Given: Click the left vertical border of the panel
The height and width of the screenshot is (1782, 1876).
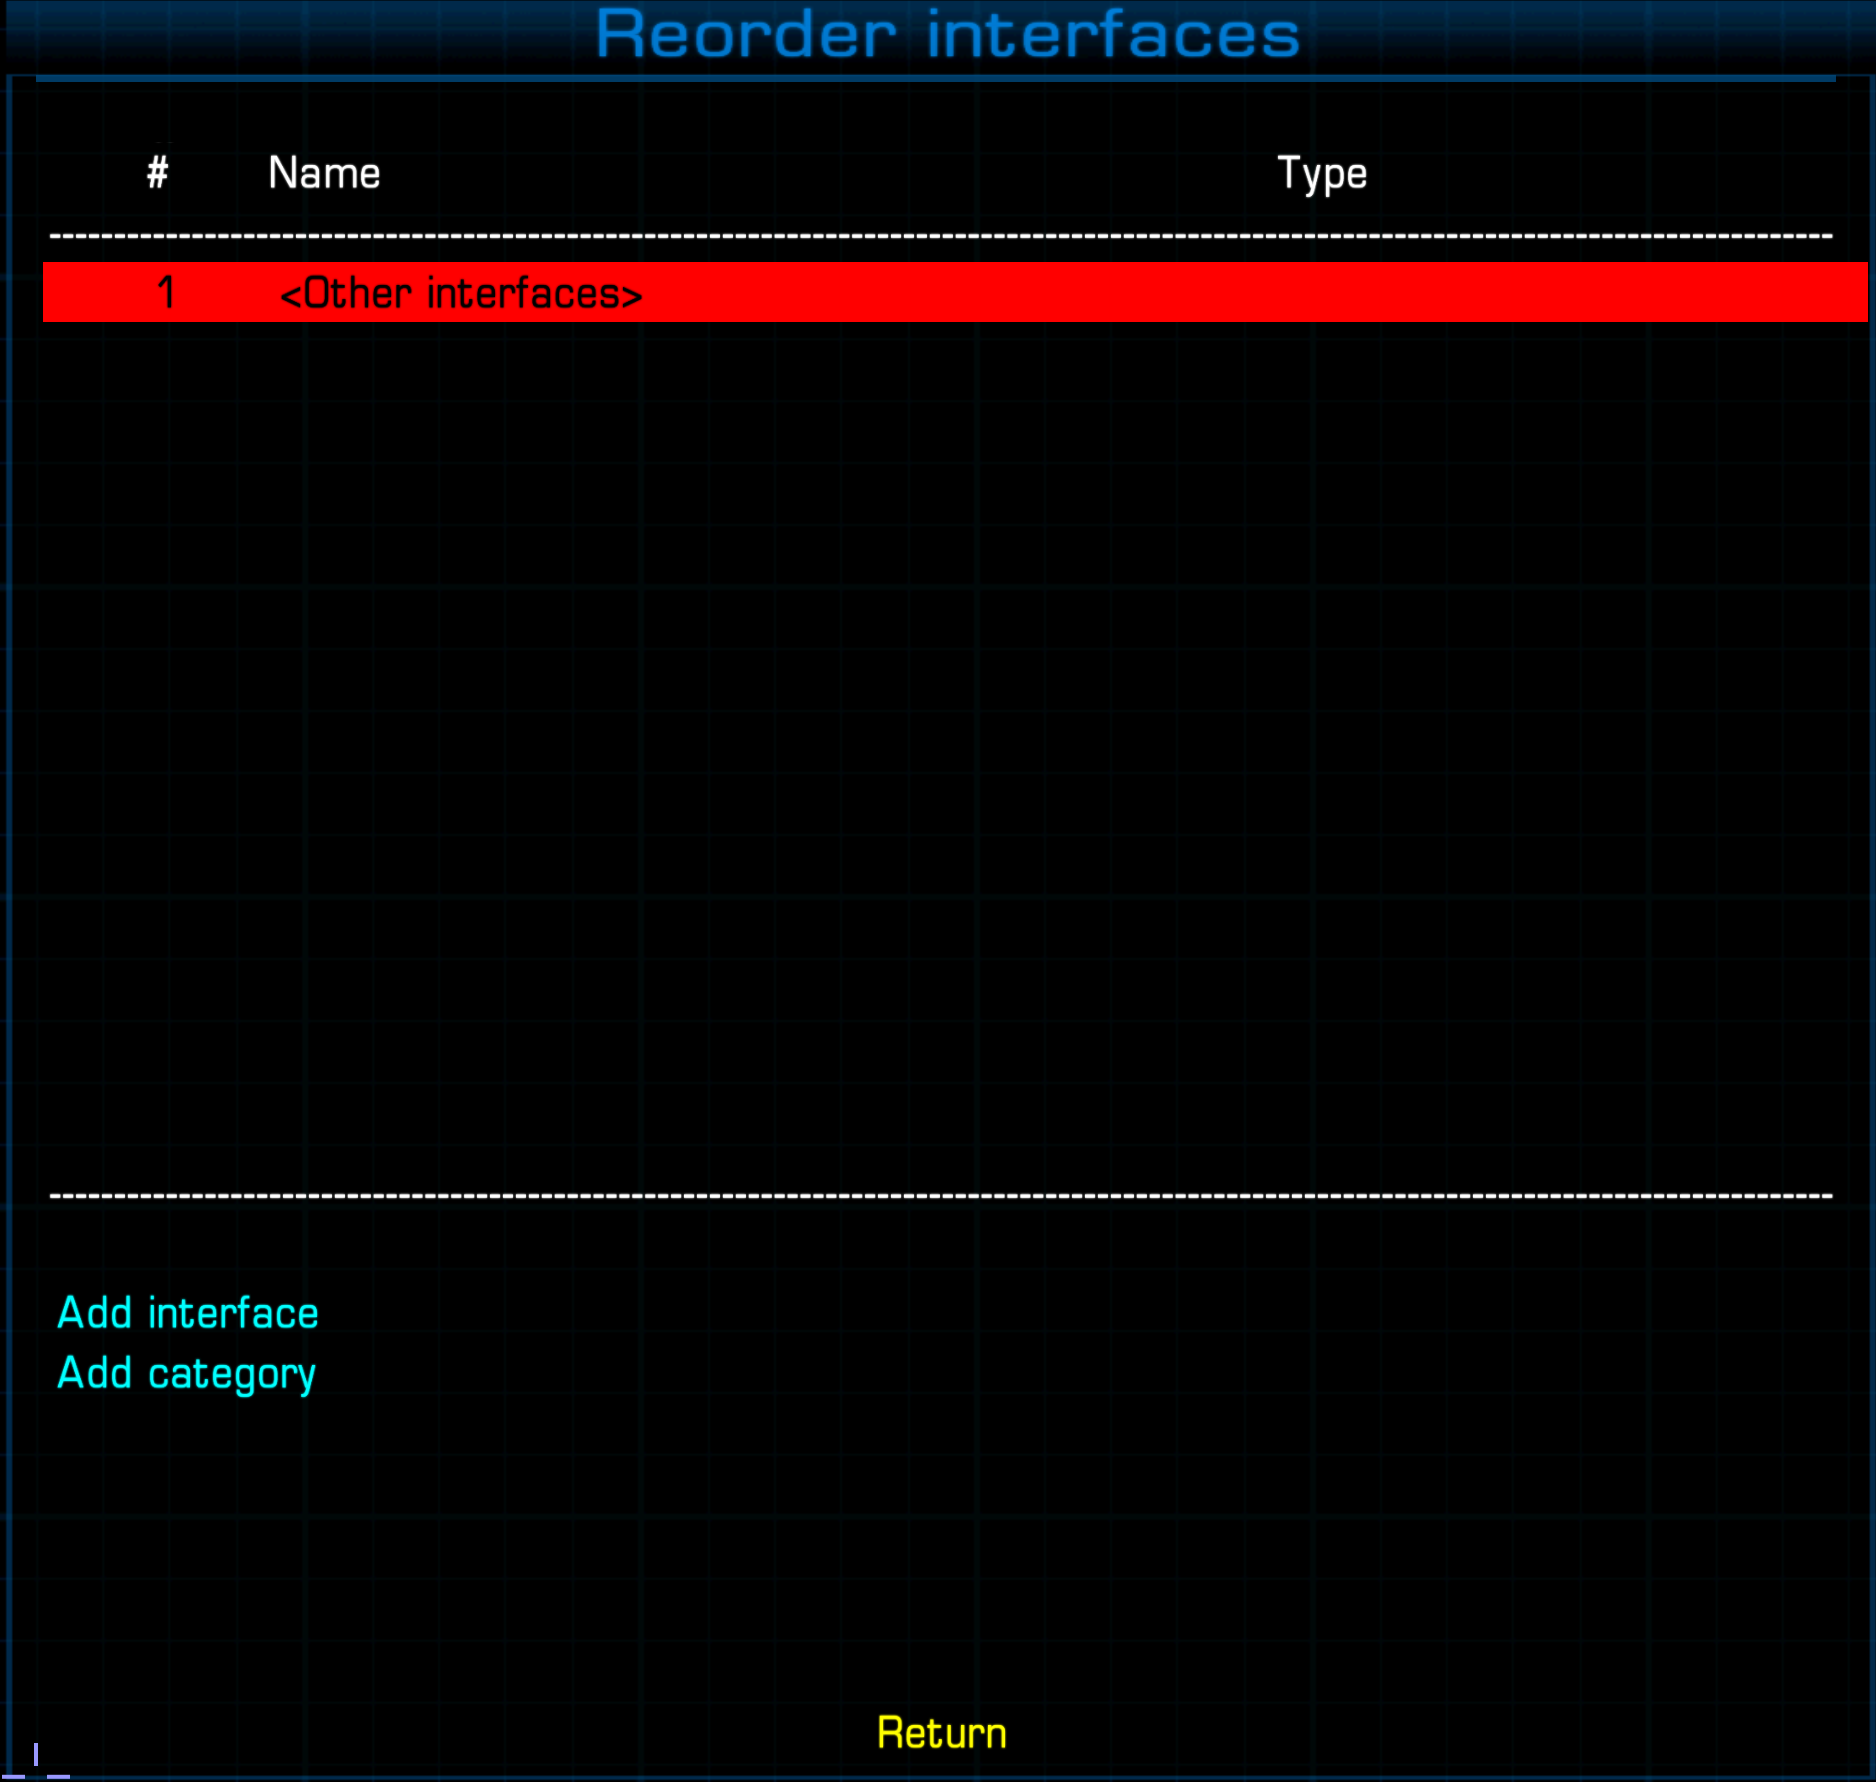Looking at the screenshot, I should pos(9,900).
